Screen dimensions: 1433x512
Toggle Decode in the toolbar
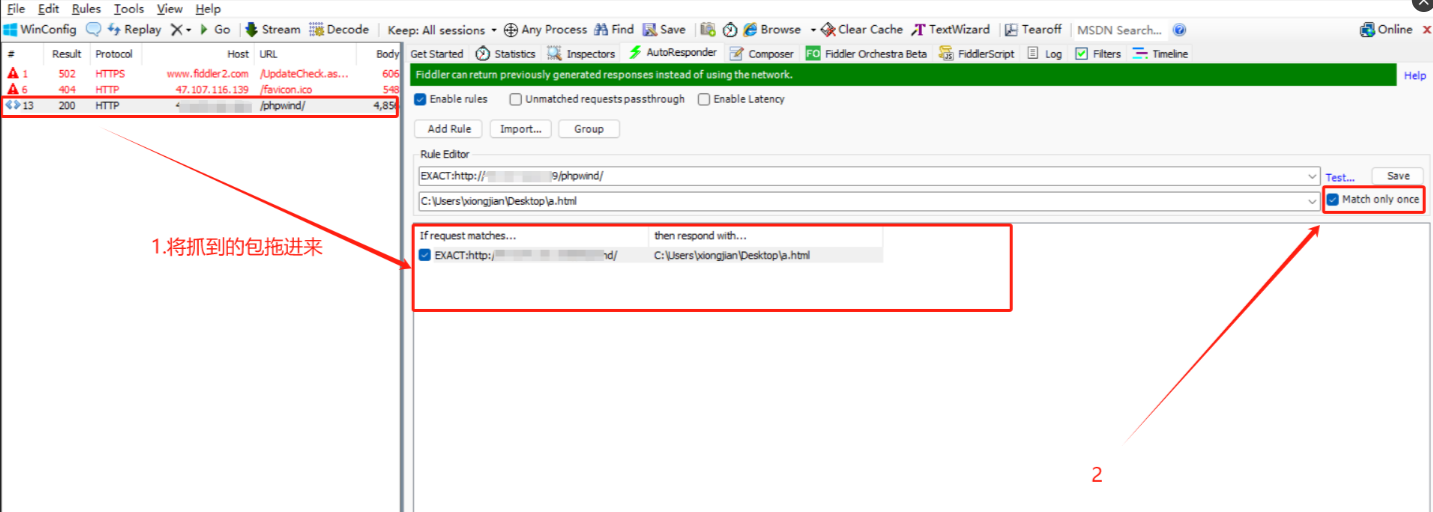(x=338, y=30)
